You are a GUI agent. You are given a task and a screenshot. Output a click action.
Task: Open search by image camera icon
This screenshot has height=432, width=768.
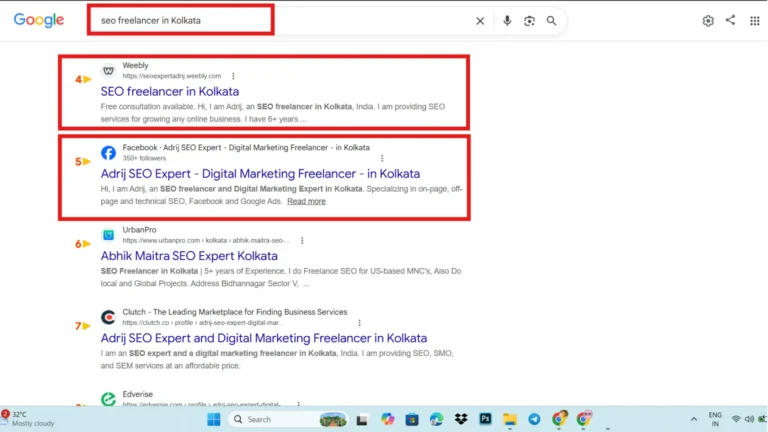[529, 21]
